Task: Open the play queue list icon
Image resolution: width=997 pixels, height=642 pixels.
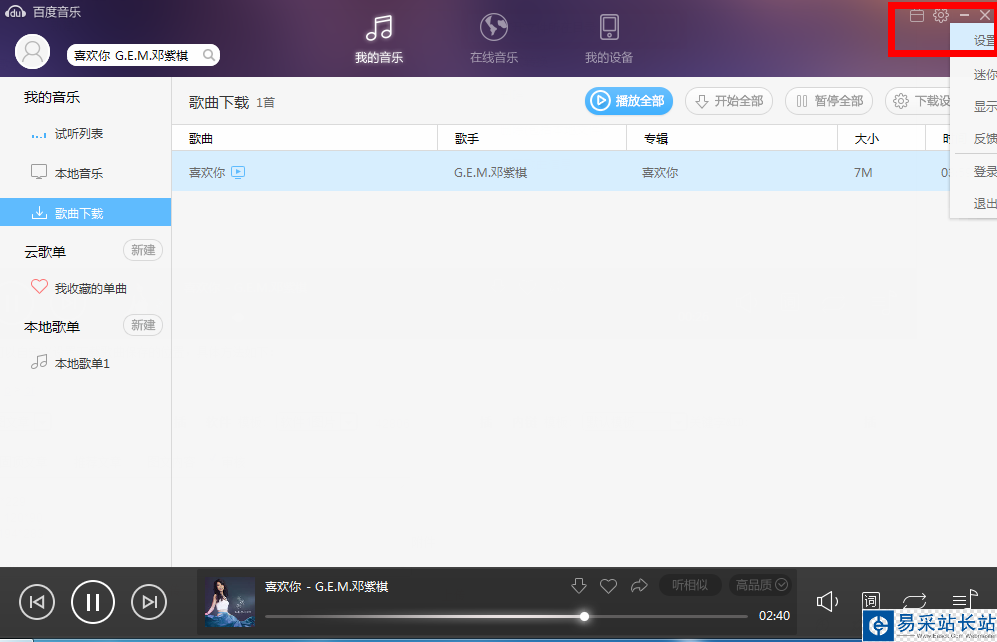Action: pyautogui.click(x=964, y=599)
